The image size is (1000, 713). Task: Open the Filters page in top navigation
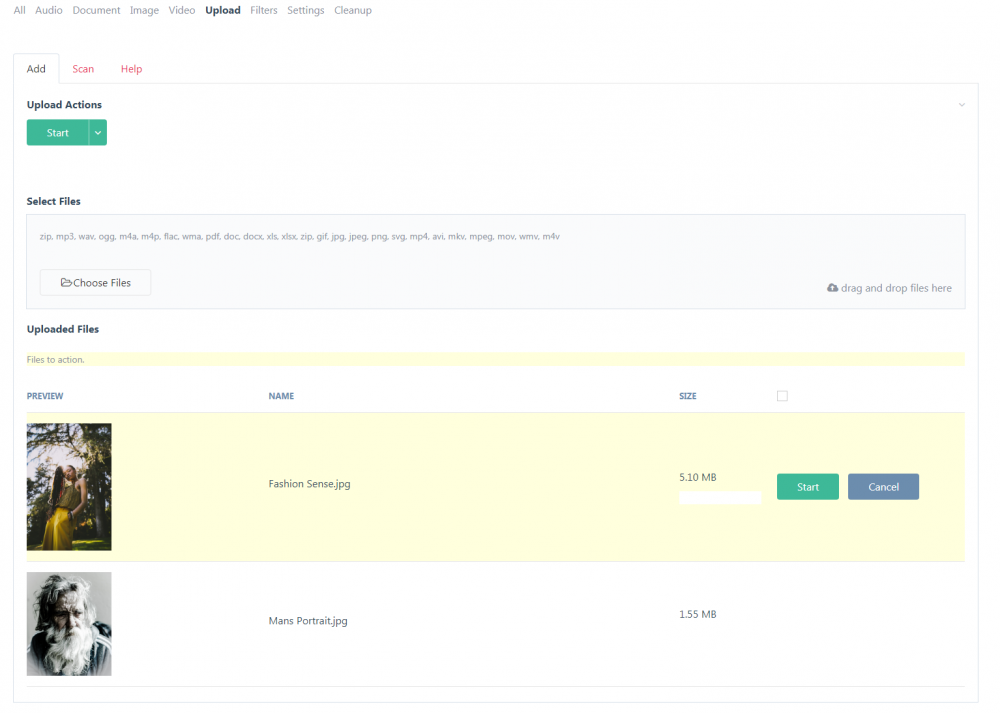coord(264,10)
